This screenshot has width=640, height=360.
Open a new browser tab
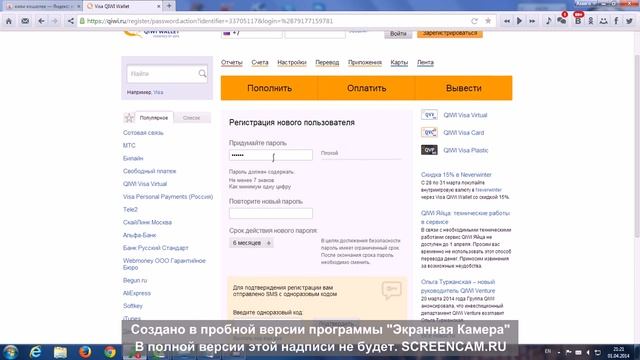[x=169, y=6]
